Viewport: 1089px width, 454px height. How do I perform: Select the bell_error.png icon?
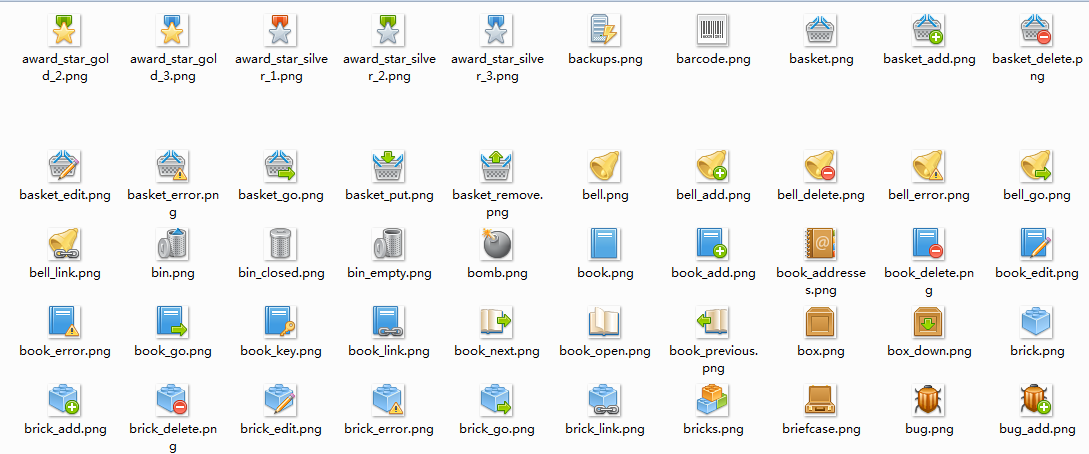929,165
